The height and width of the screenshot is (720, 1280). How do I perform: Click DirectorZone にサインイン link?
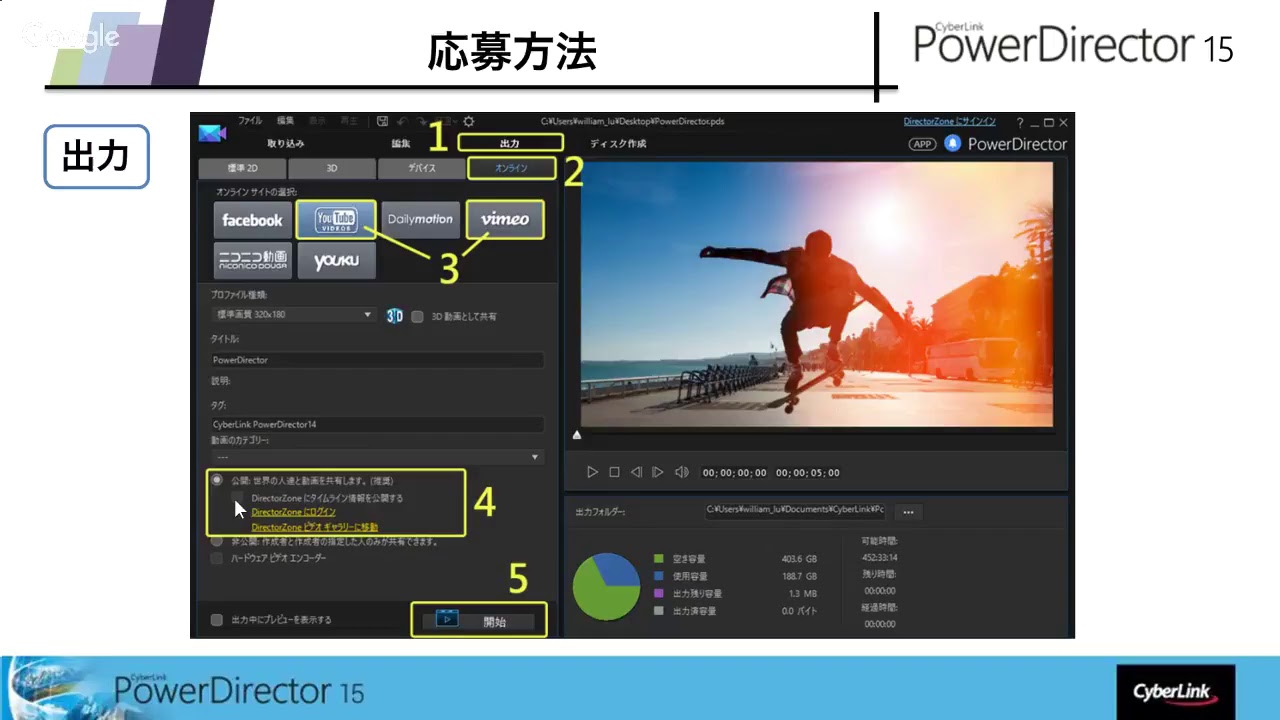tap(950, 122)
